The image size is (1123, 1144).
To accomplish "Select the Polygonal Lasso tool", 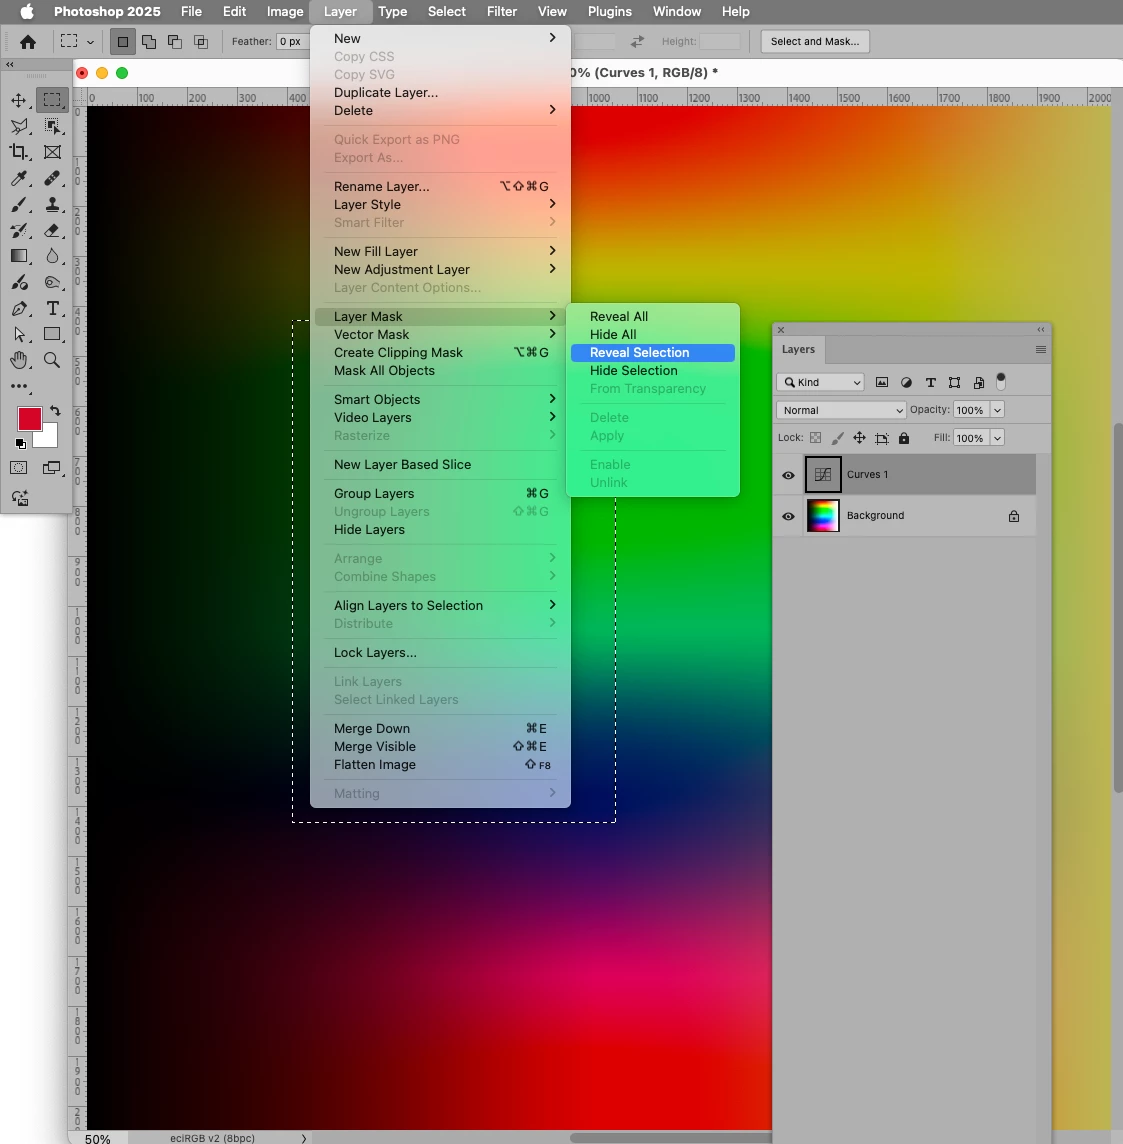I will point(19,126).
